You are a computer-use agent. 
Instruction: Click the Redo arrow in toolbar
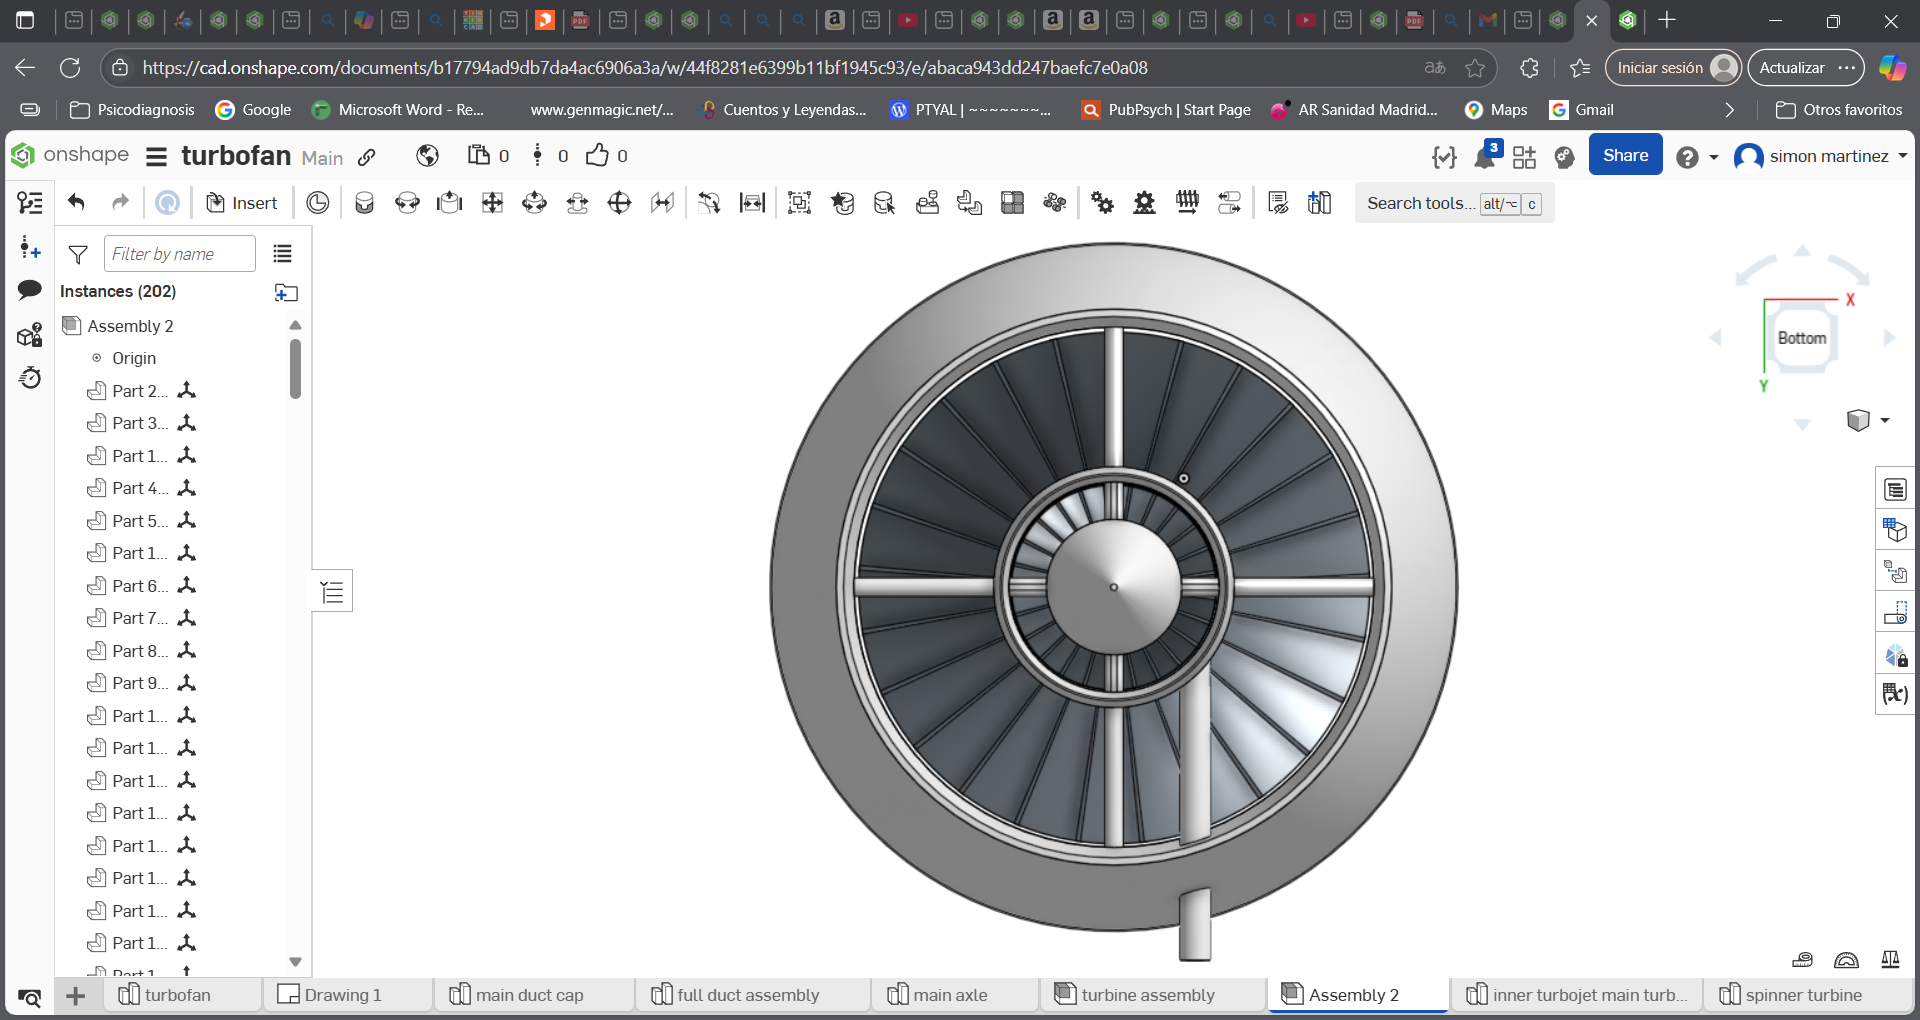(x=120, y=203)
